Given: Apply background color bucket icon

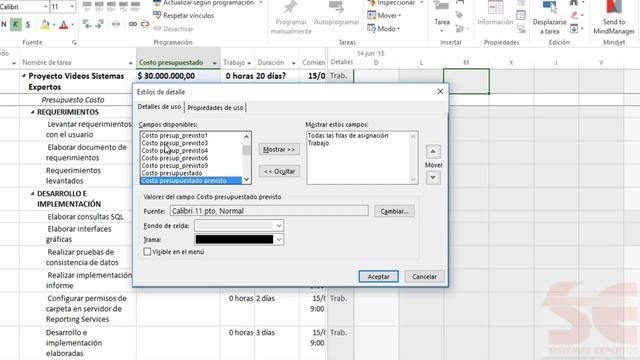Looking at the screenshot, I should click(x=45, y=25).
